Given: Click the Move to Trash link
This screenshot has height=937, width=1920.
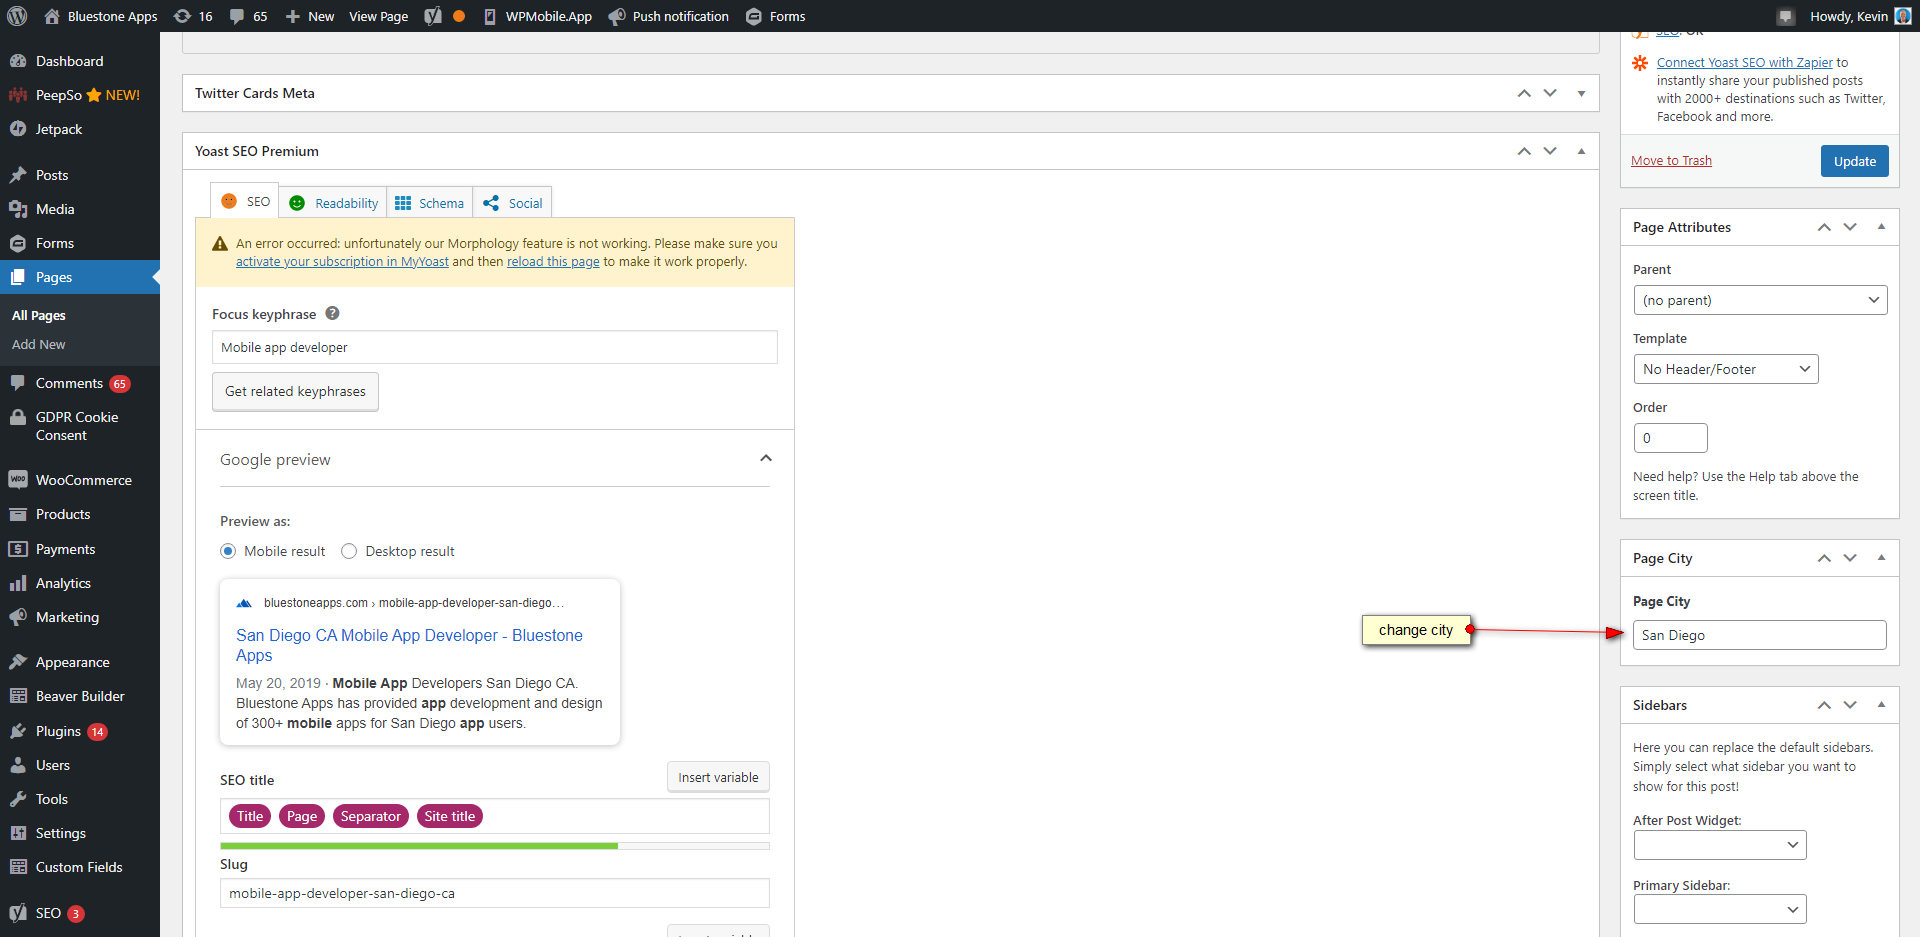Looking at the screenshot, I should pos(1671,161).
